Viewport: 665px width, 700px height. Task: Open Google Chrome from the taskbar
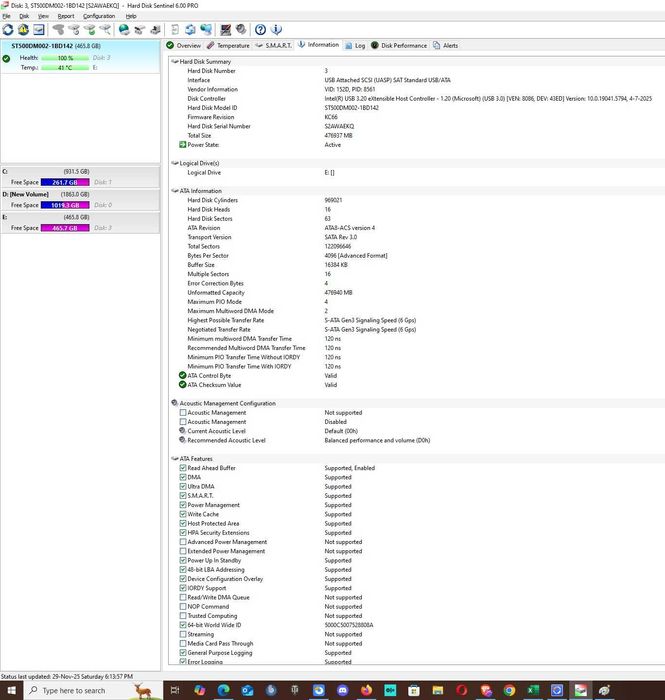(509, 690)
